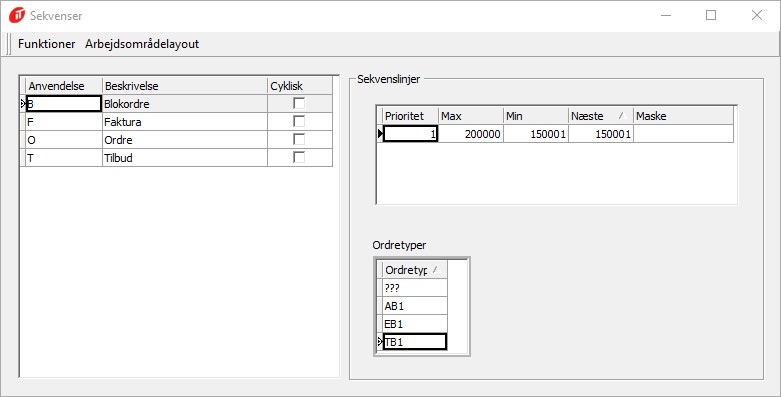This screenshot has height=397, width=781.
Task: Click the Maske column header
Action: click(683, 116)
